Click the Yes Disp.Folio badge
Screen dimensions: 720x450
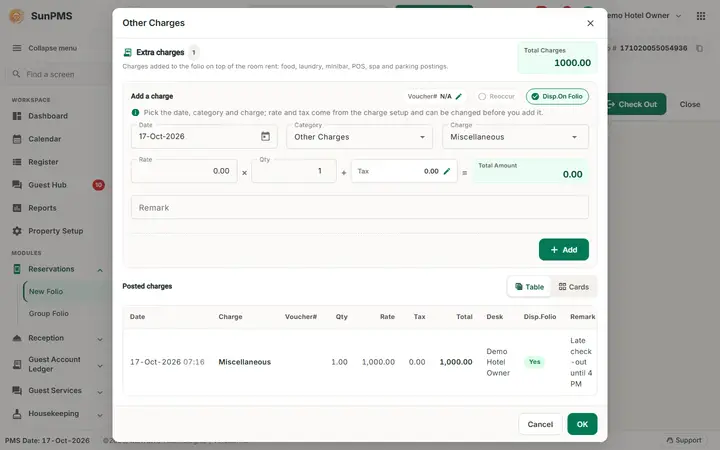pos(534,362)
